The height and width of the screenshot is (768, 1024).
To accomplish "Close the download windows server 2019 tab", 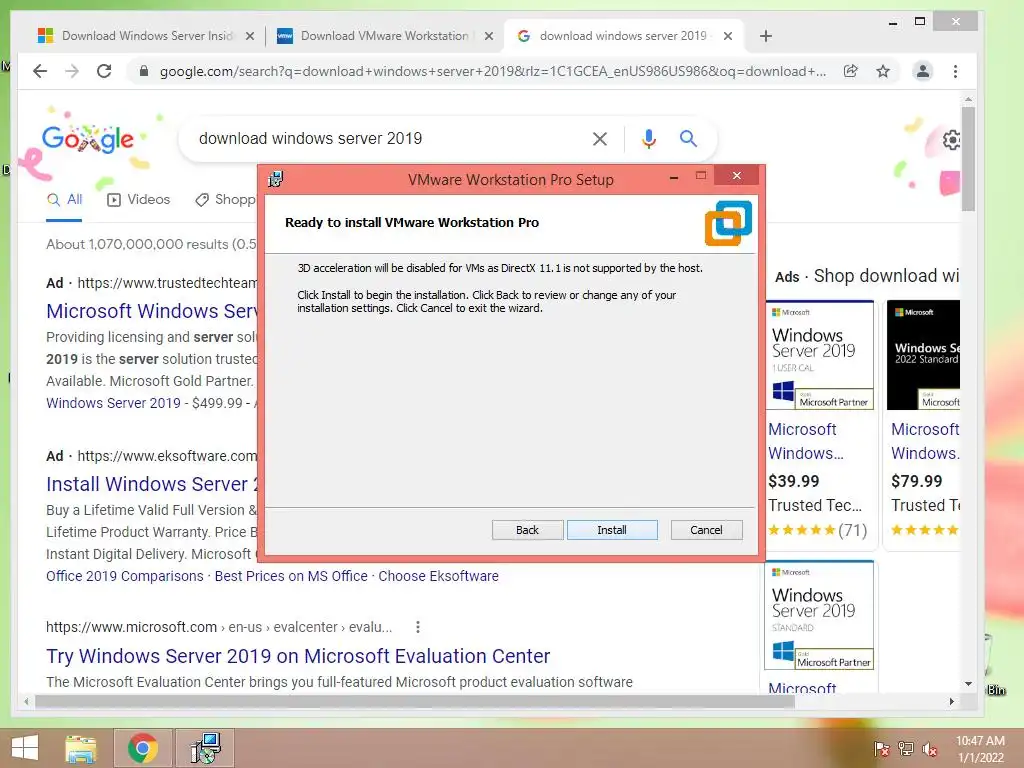I will point(728,36).
